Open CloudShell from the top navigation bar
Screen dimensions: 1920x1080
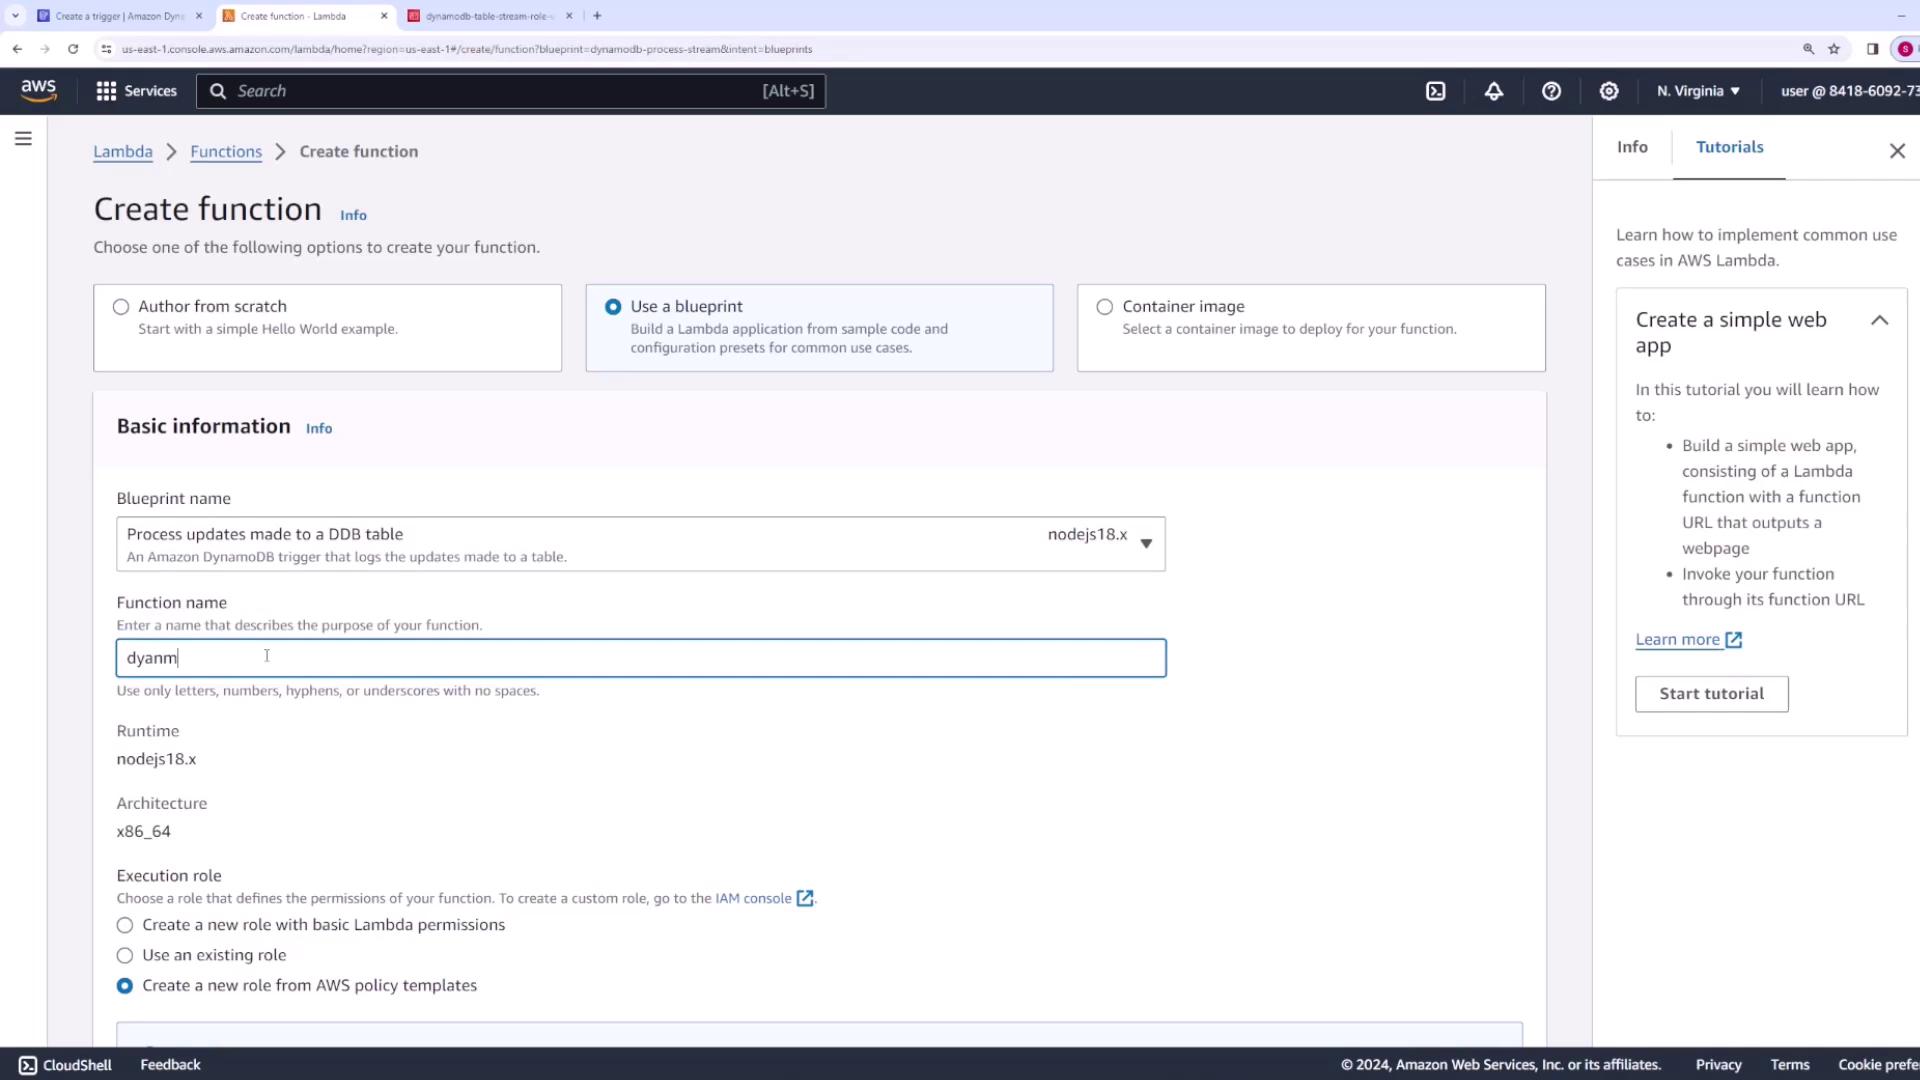tap(1435, 91)
